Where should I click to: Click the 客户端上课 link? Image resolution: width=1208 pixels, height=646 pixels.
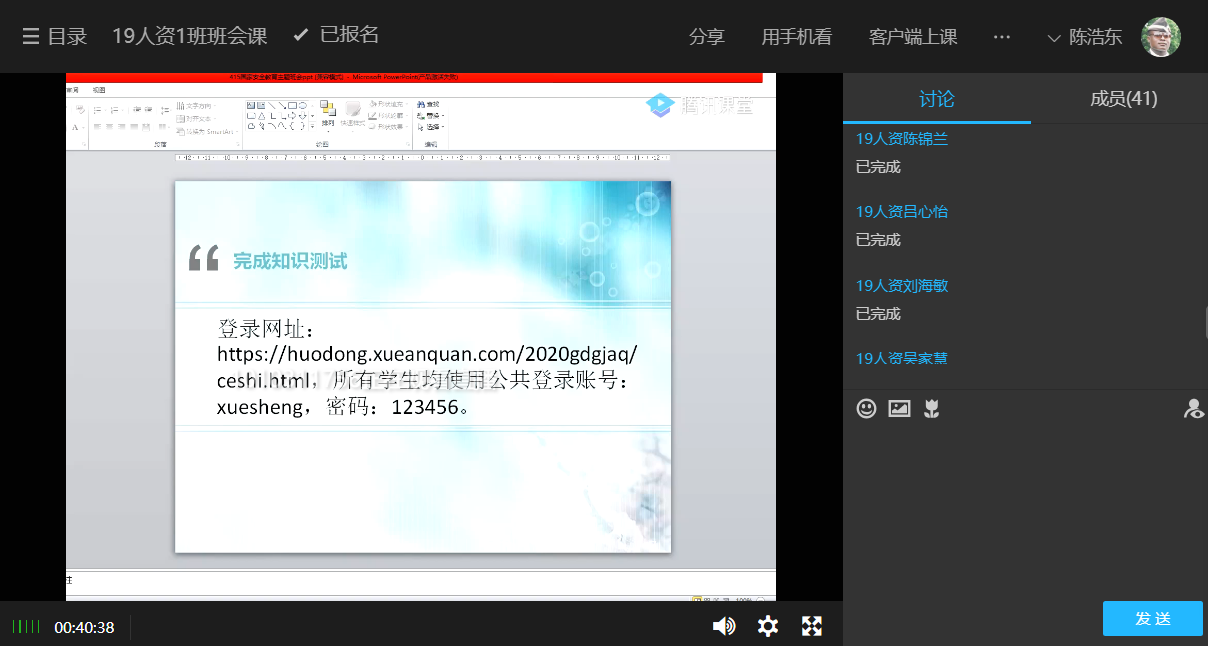click(x=913, y=37)
